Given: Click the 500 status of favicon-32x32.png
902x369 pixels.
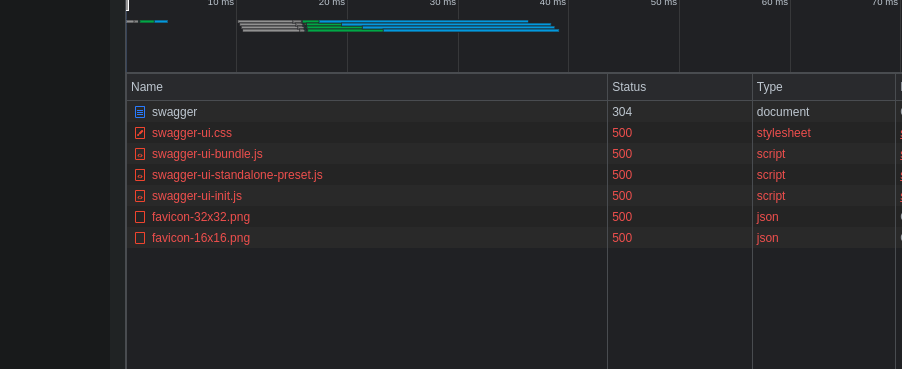Looking at the screenshot, I should (622, 217).
